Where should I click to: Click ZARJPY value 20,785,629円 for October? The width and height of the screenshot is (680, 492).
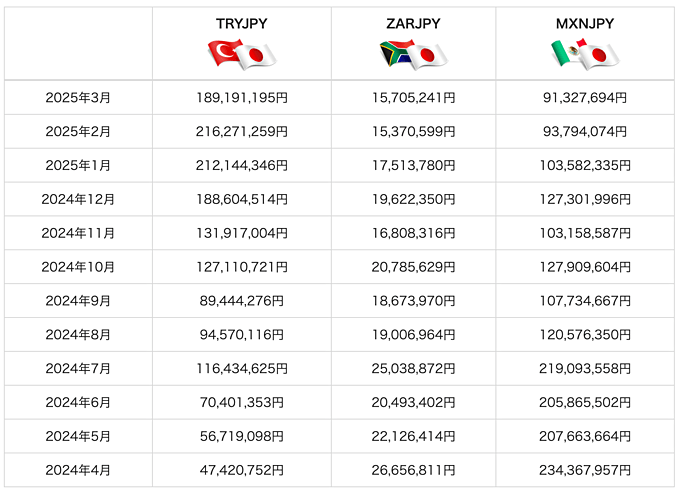tap(413, 267)
